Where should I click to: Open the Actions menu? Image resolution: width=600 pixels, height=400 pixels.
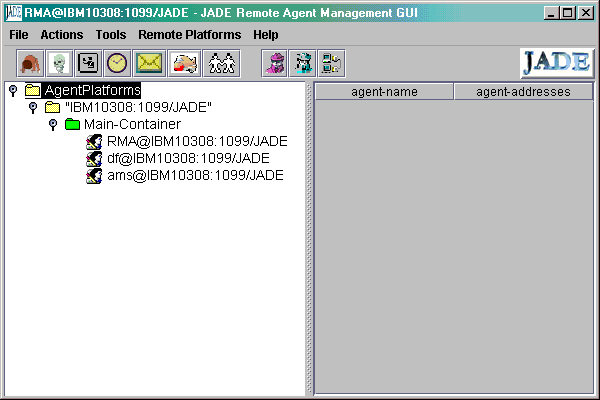click(62, 35)
